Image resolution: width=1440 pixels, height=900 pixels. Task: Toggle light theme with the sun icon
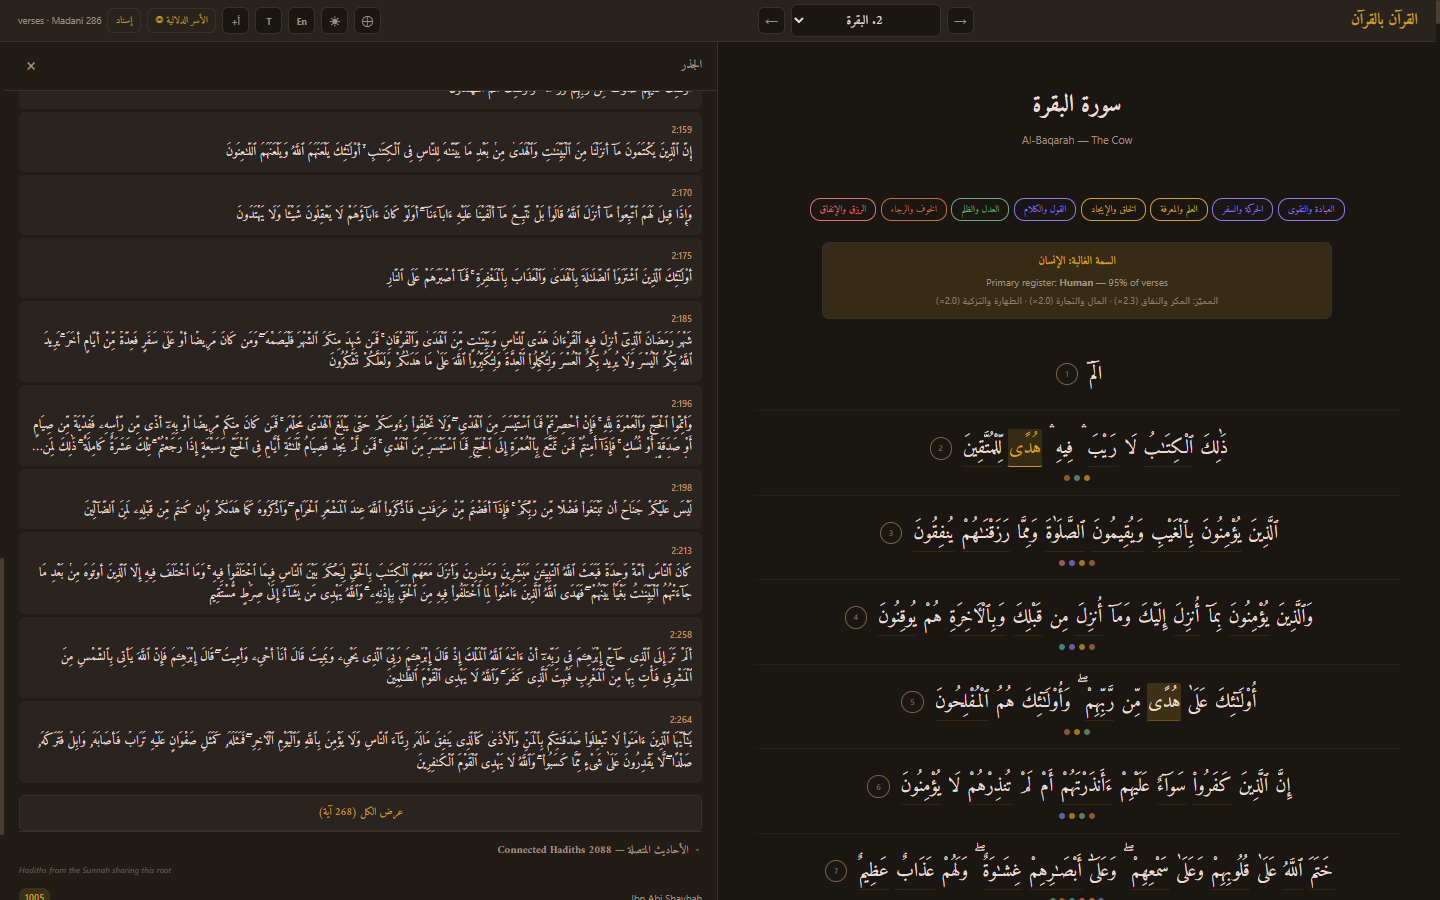point(334,20)
